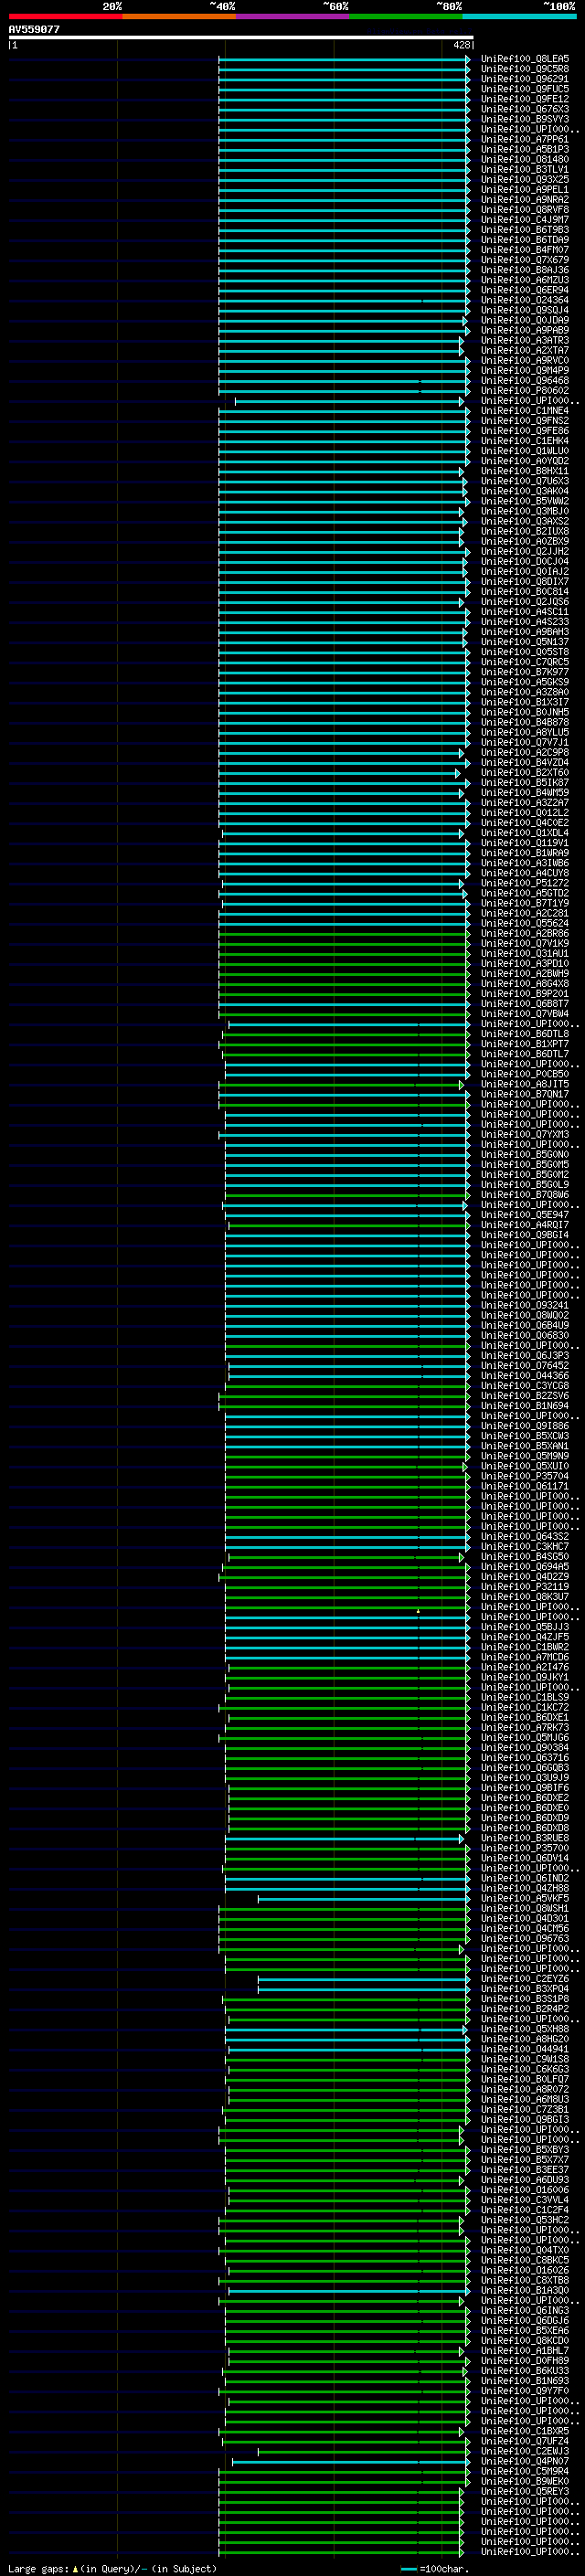Click the green ~80% identity legend segment

(406, 16)
